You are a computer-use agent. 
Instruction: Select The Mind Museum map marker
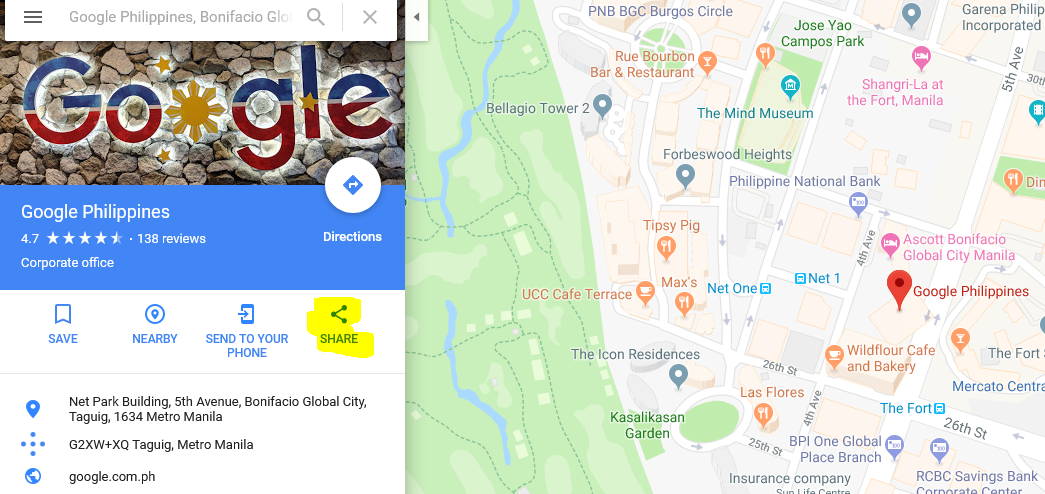click(x=790, y=86)
